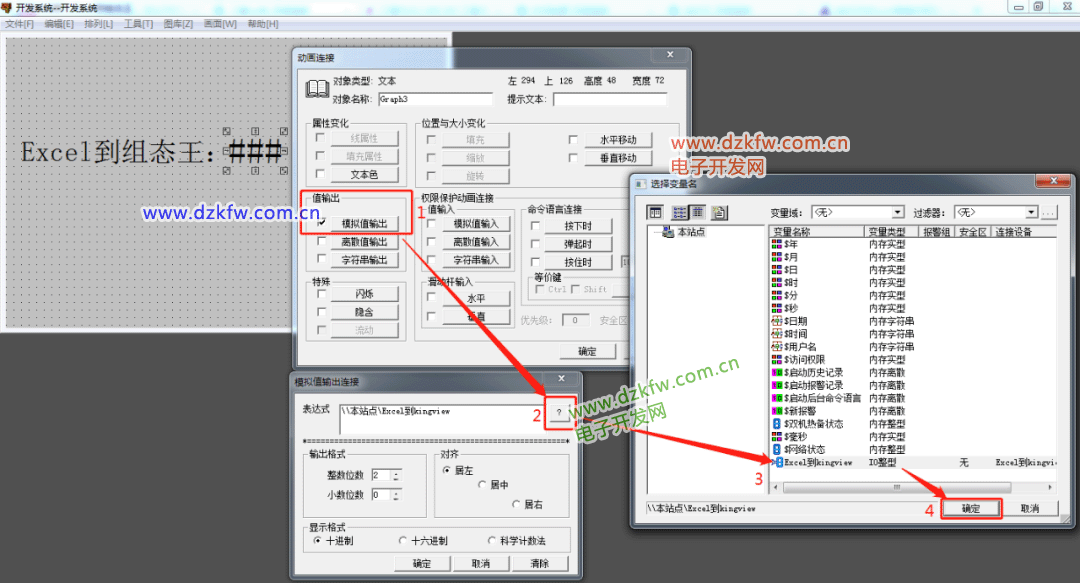The image size is (1080, 583).
Task: Open the 过滤器 dropdown
Action: pyautogui.click(x=1031, y=213)
